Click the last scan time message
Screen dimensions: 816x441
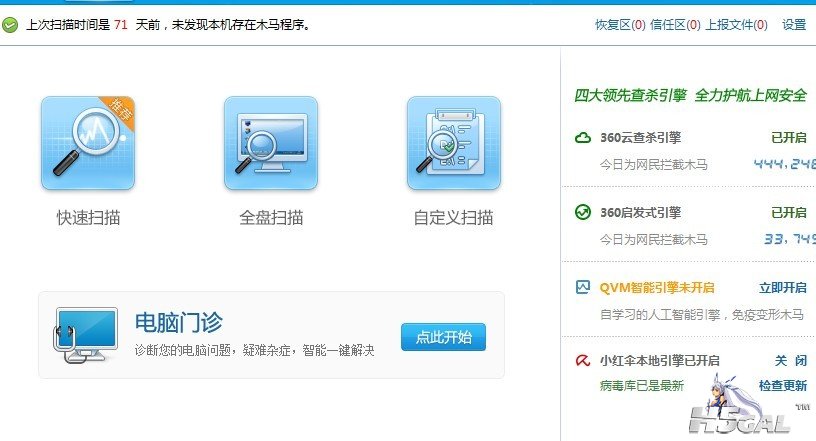169,24
